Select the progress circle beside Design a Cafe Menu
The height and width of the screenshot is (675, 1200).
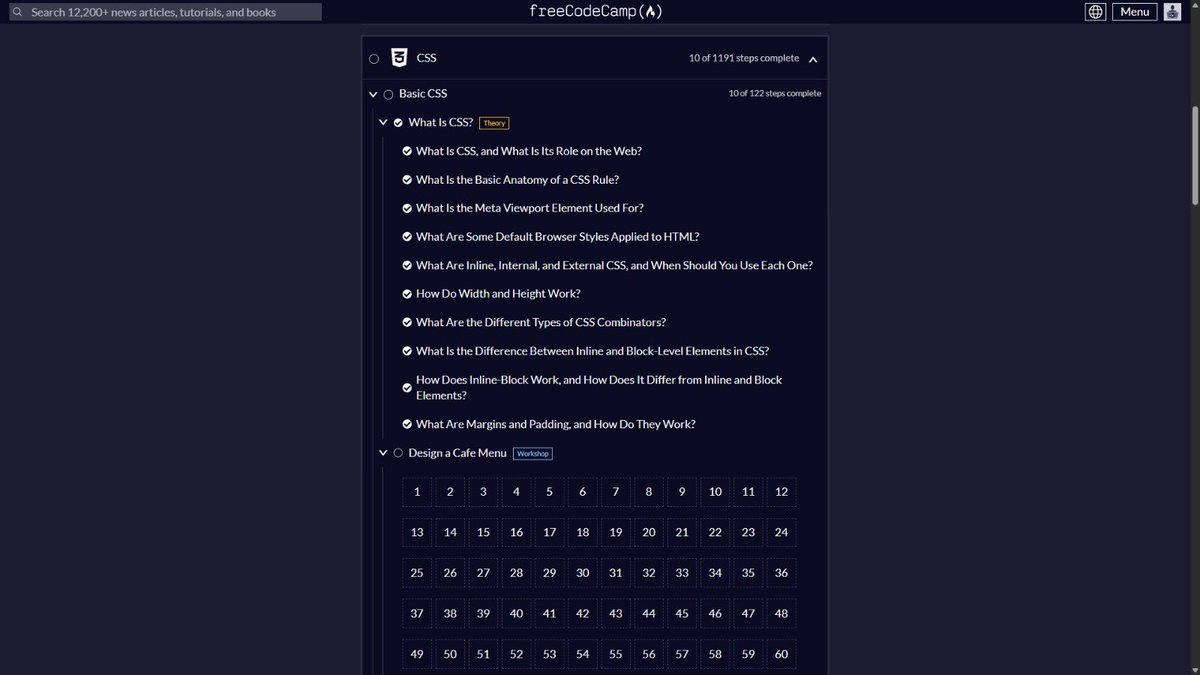coord(398,452)
